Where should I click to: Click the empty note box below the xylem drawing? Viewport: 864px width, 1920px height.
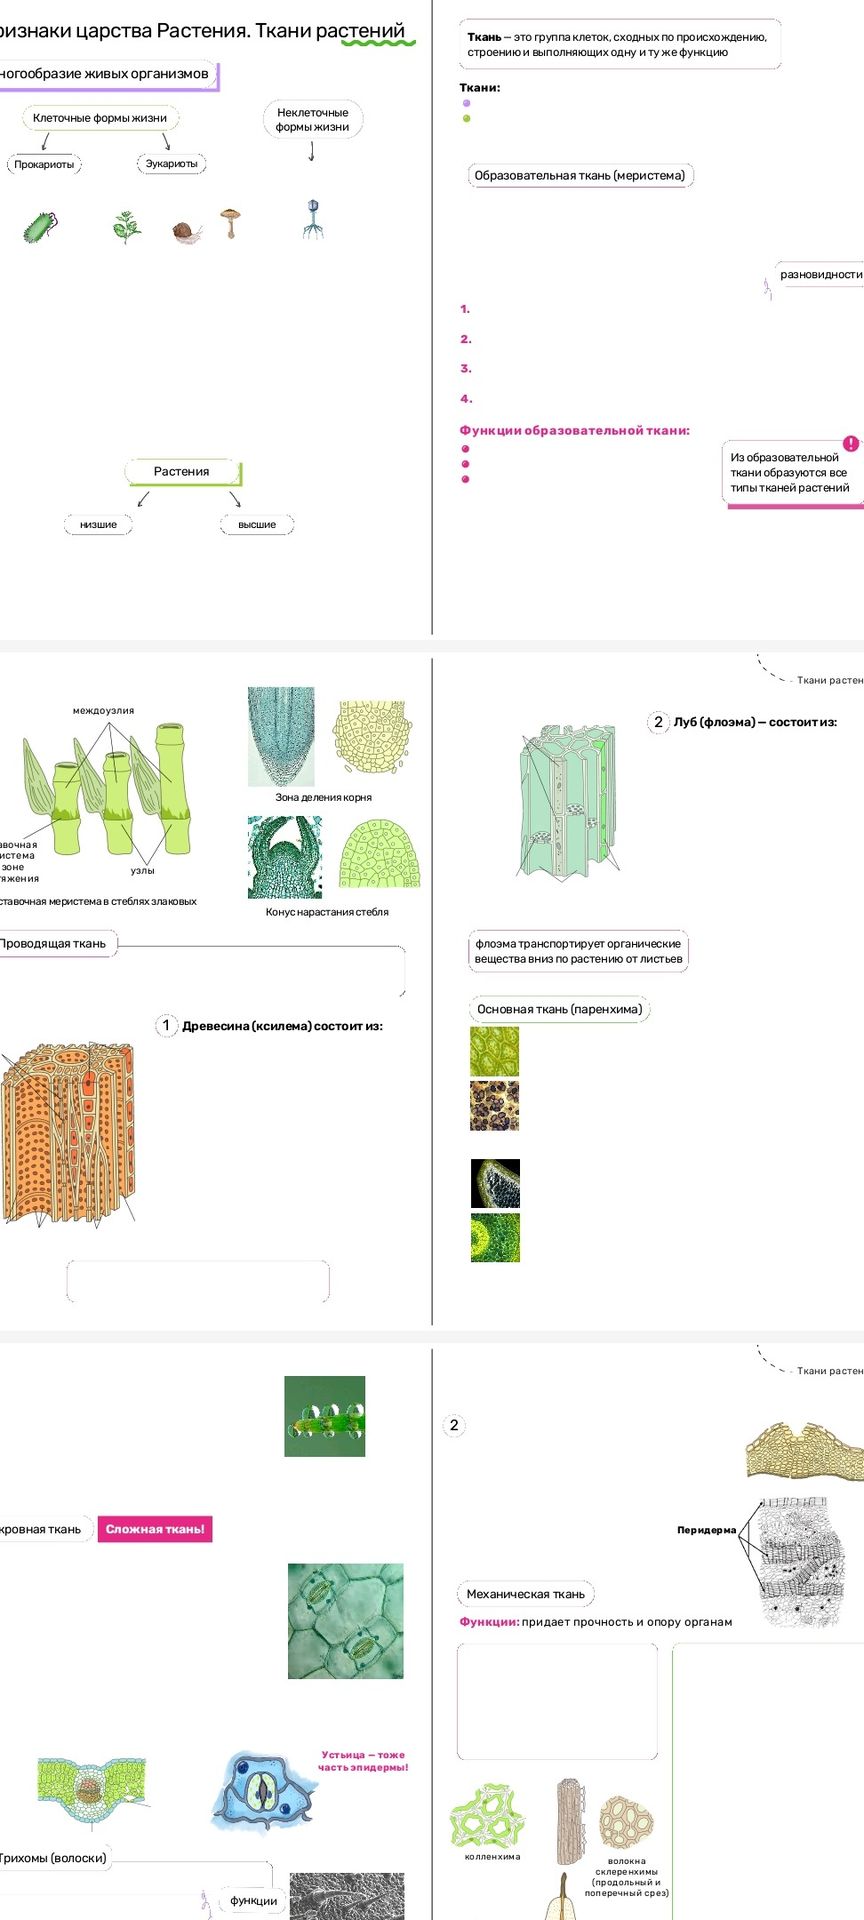pos(198,1281)
